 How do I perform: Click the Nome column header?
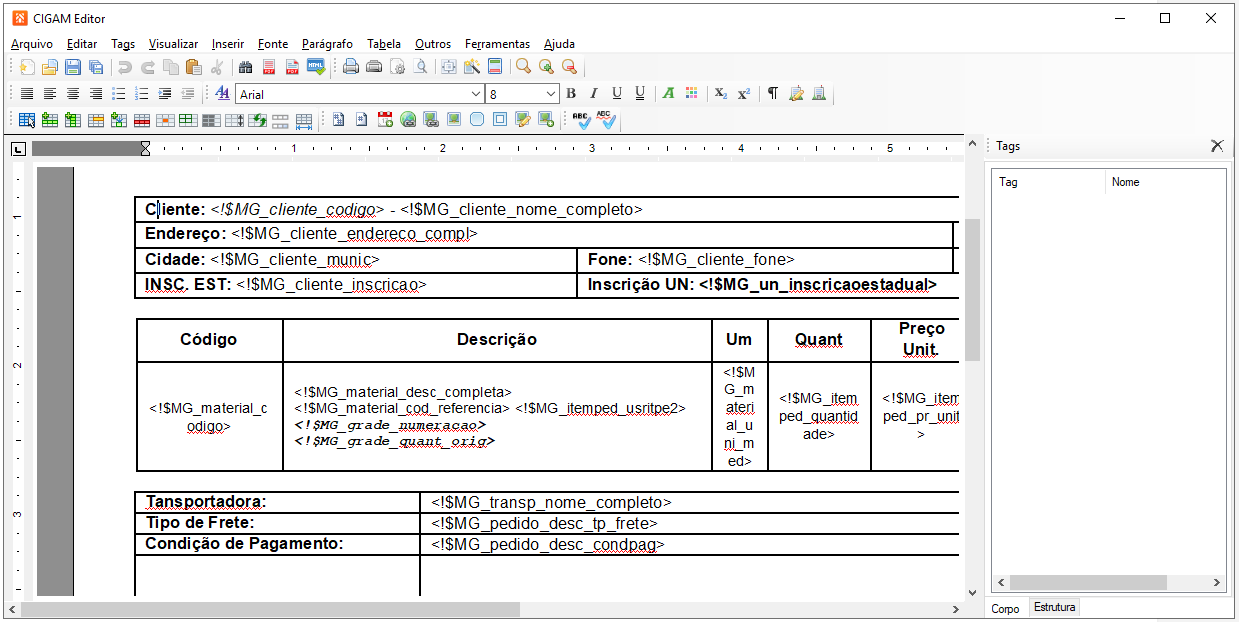(x=1165, y=182)
